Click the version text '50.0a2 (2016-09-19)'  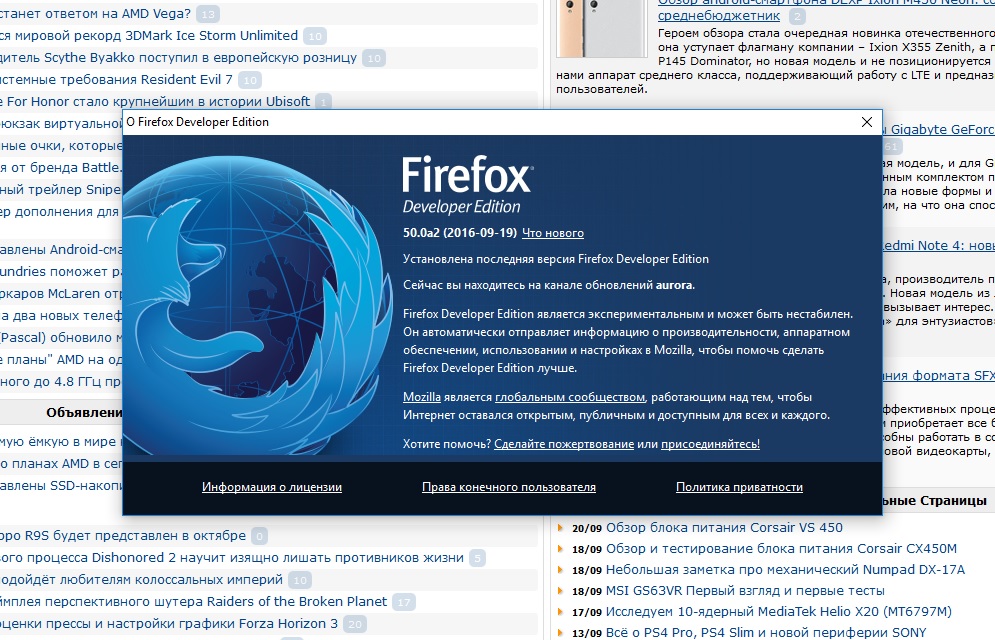tap(459, 233)
